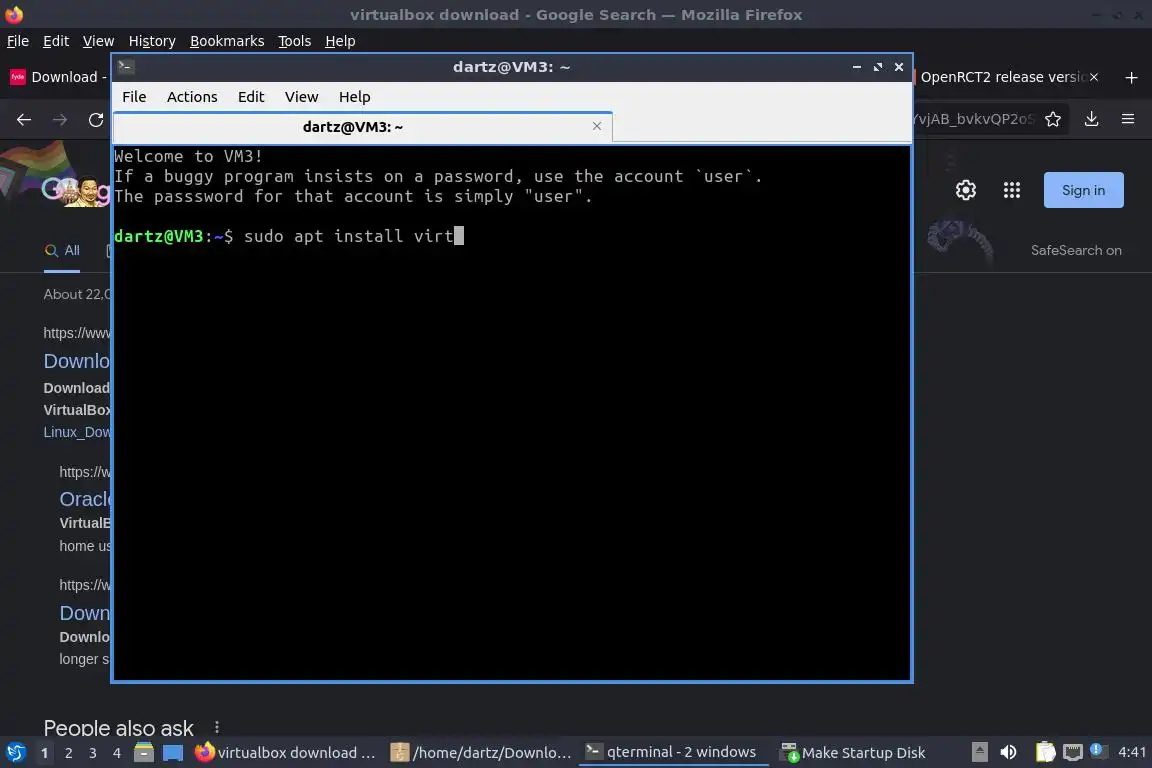The image size is (1152, 768).
Task: Click the Firefox URL bar text
Action: coord(974,119)
